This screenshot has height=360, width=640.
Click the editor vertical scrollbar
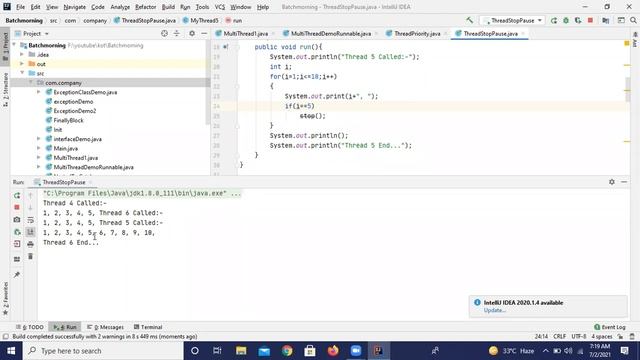pos(627,89)
